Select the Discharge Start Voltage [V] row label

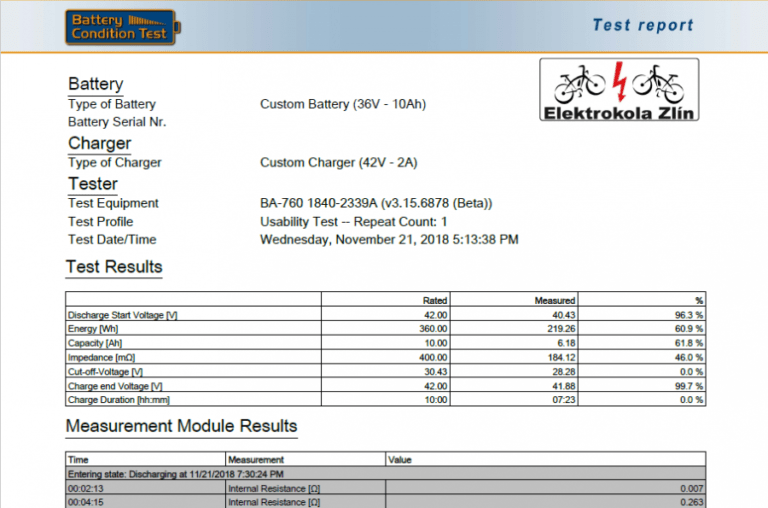[x=122, y=315]
